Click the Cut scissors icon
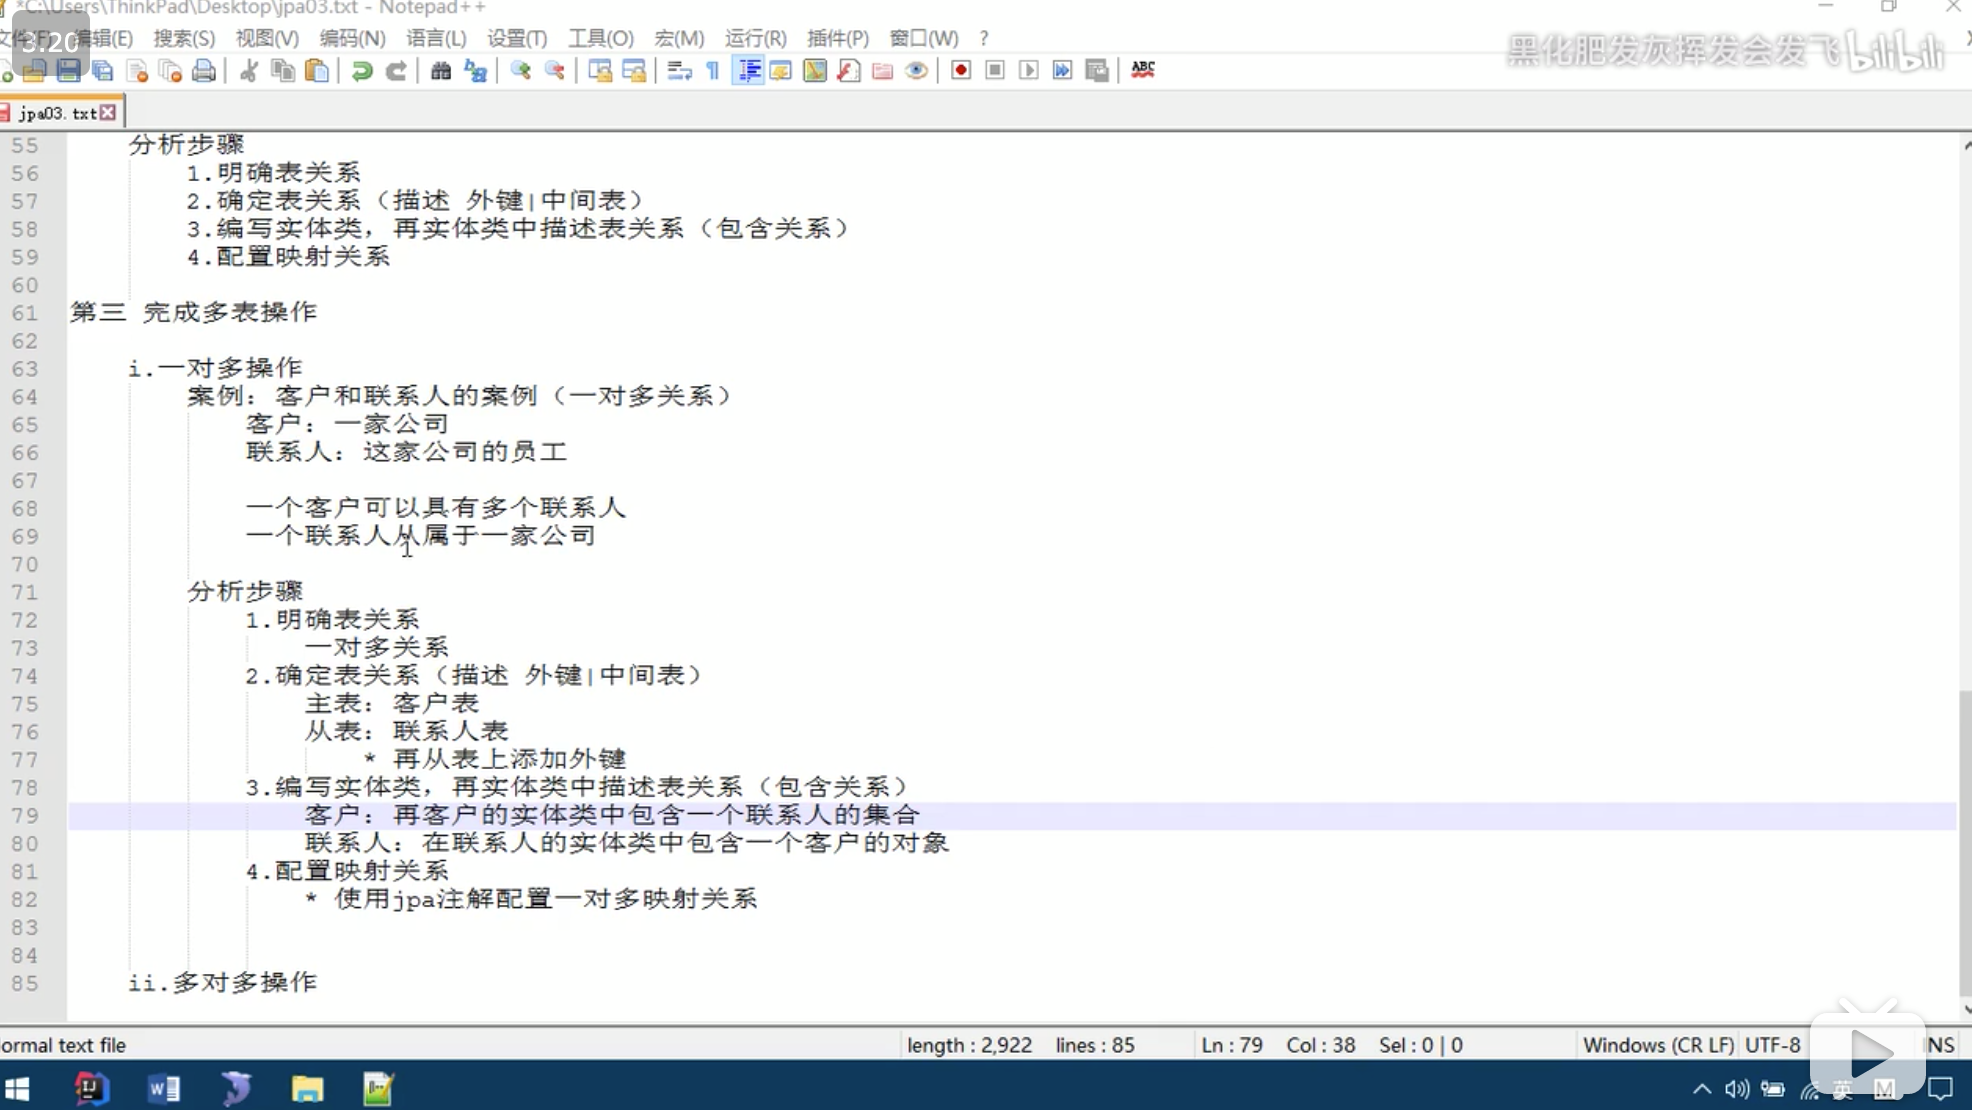Image resolution: width=1972 pixels, height=1110 pixels. (249, 70)
